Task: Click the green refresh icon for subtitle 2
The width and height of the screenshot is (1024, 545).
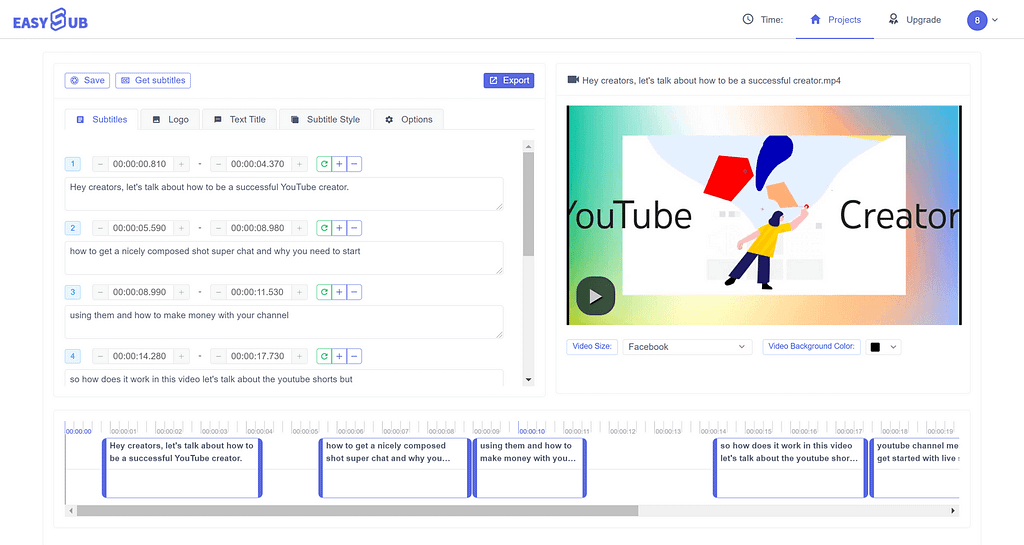Action: [x=324, y=228]
